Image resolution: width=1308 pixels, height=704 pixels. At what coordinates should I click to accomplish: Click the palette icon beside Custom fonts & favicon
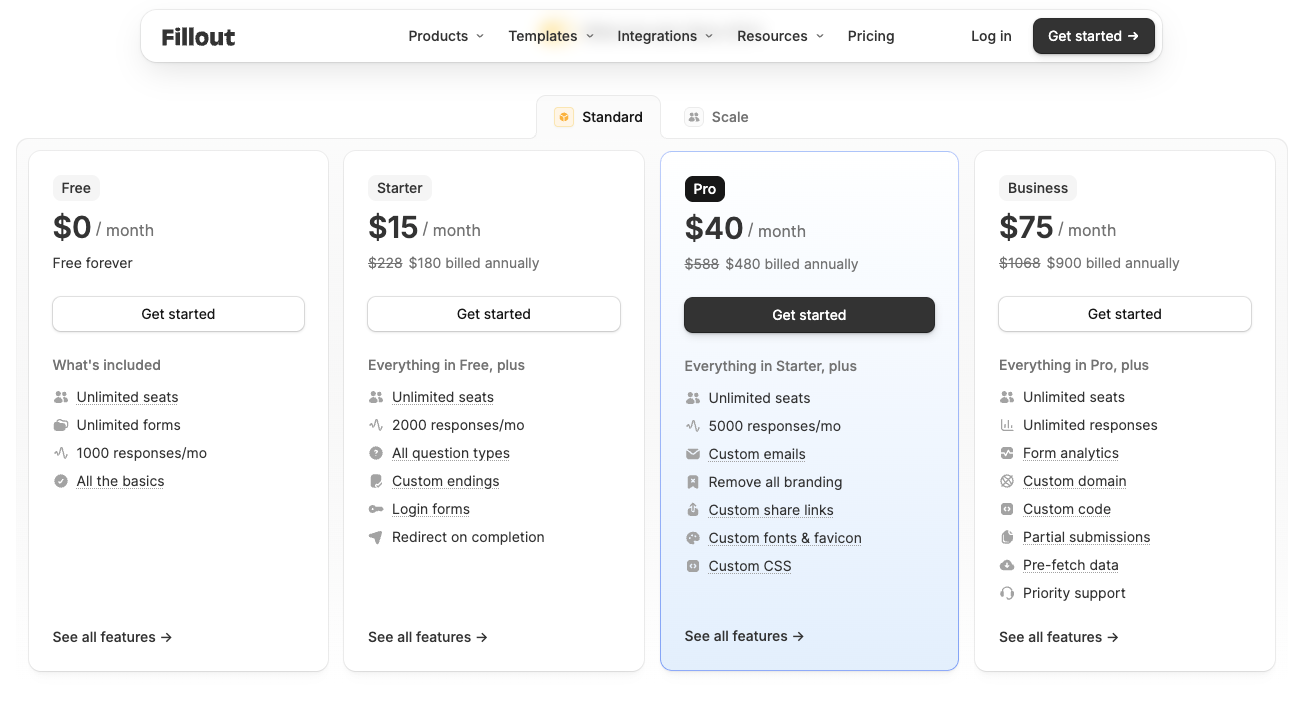(692, 538)
